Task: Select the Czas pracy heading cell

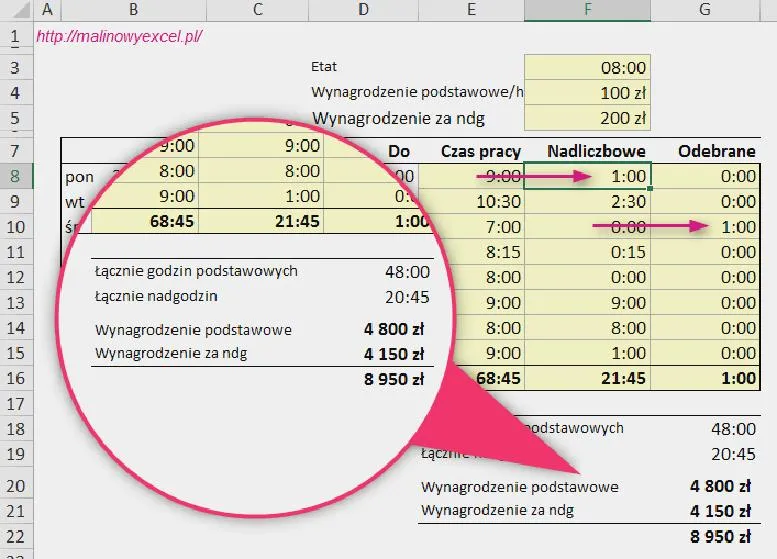Action: 480,151
